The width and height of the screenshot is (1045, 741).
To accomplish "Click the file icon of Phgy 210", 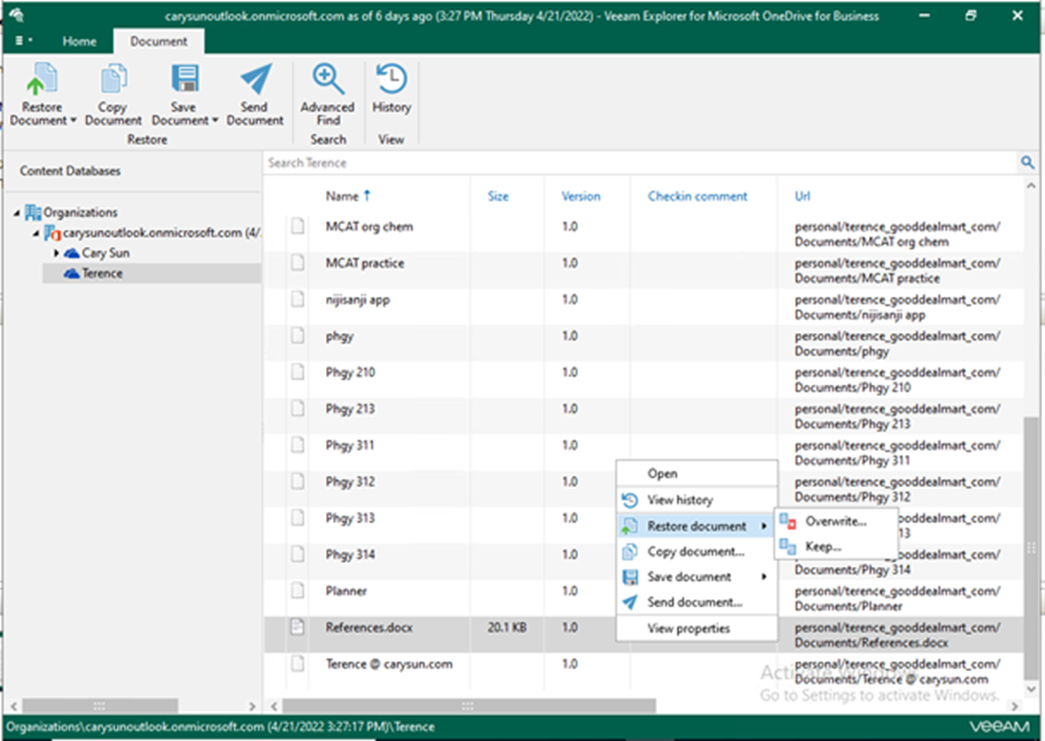I will (x=297, y=371).
